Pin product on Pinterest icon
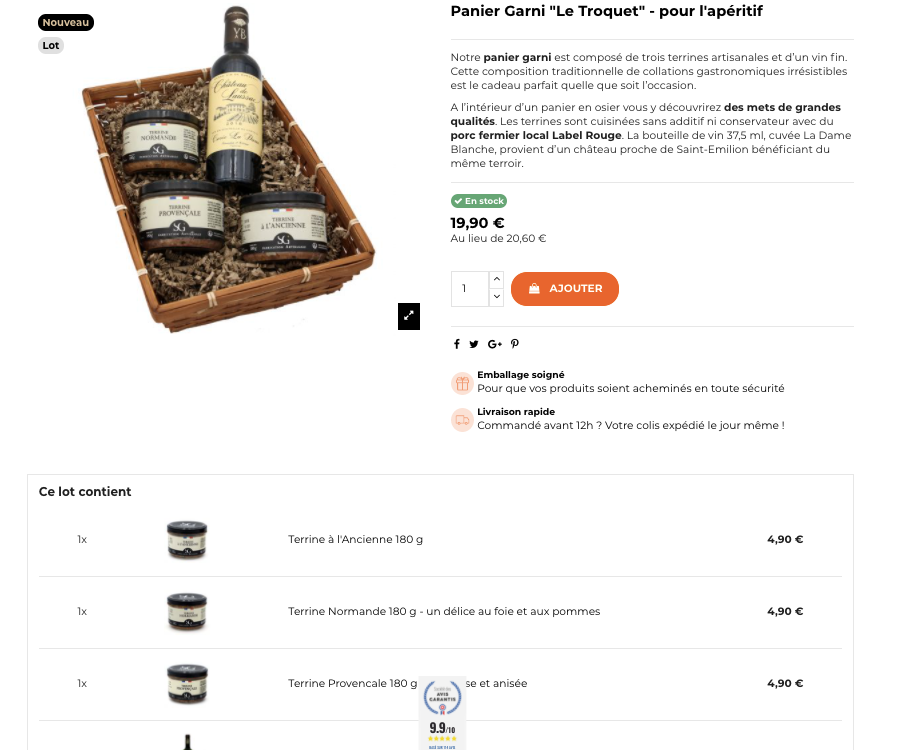909x750 pixels. click(x=515, y=344)
